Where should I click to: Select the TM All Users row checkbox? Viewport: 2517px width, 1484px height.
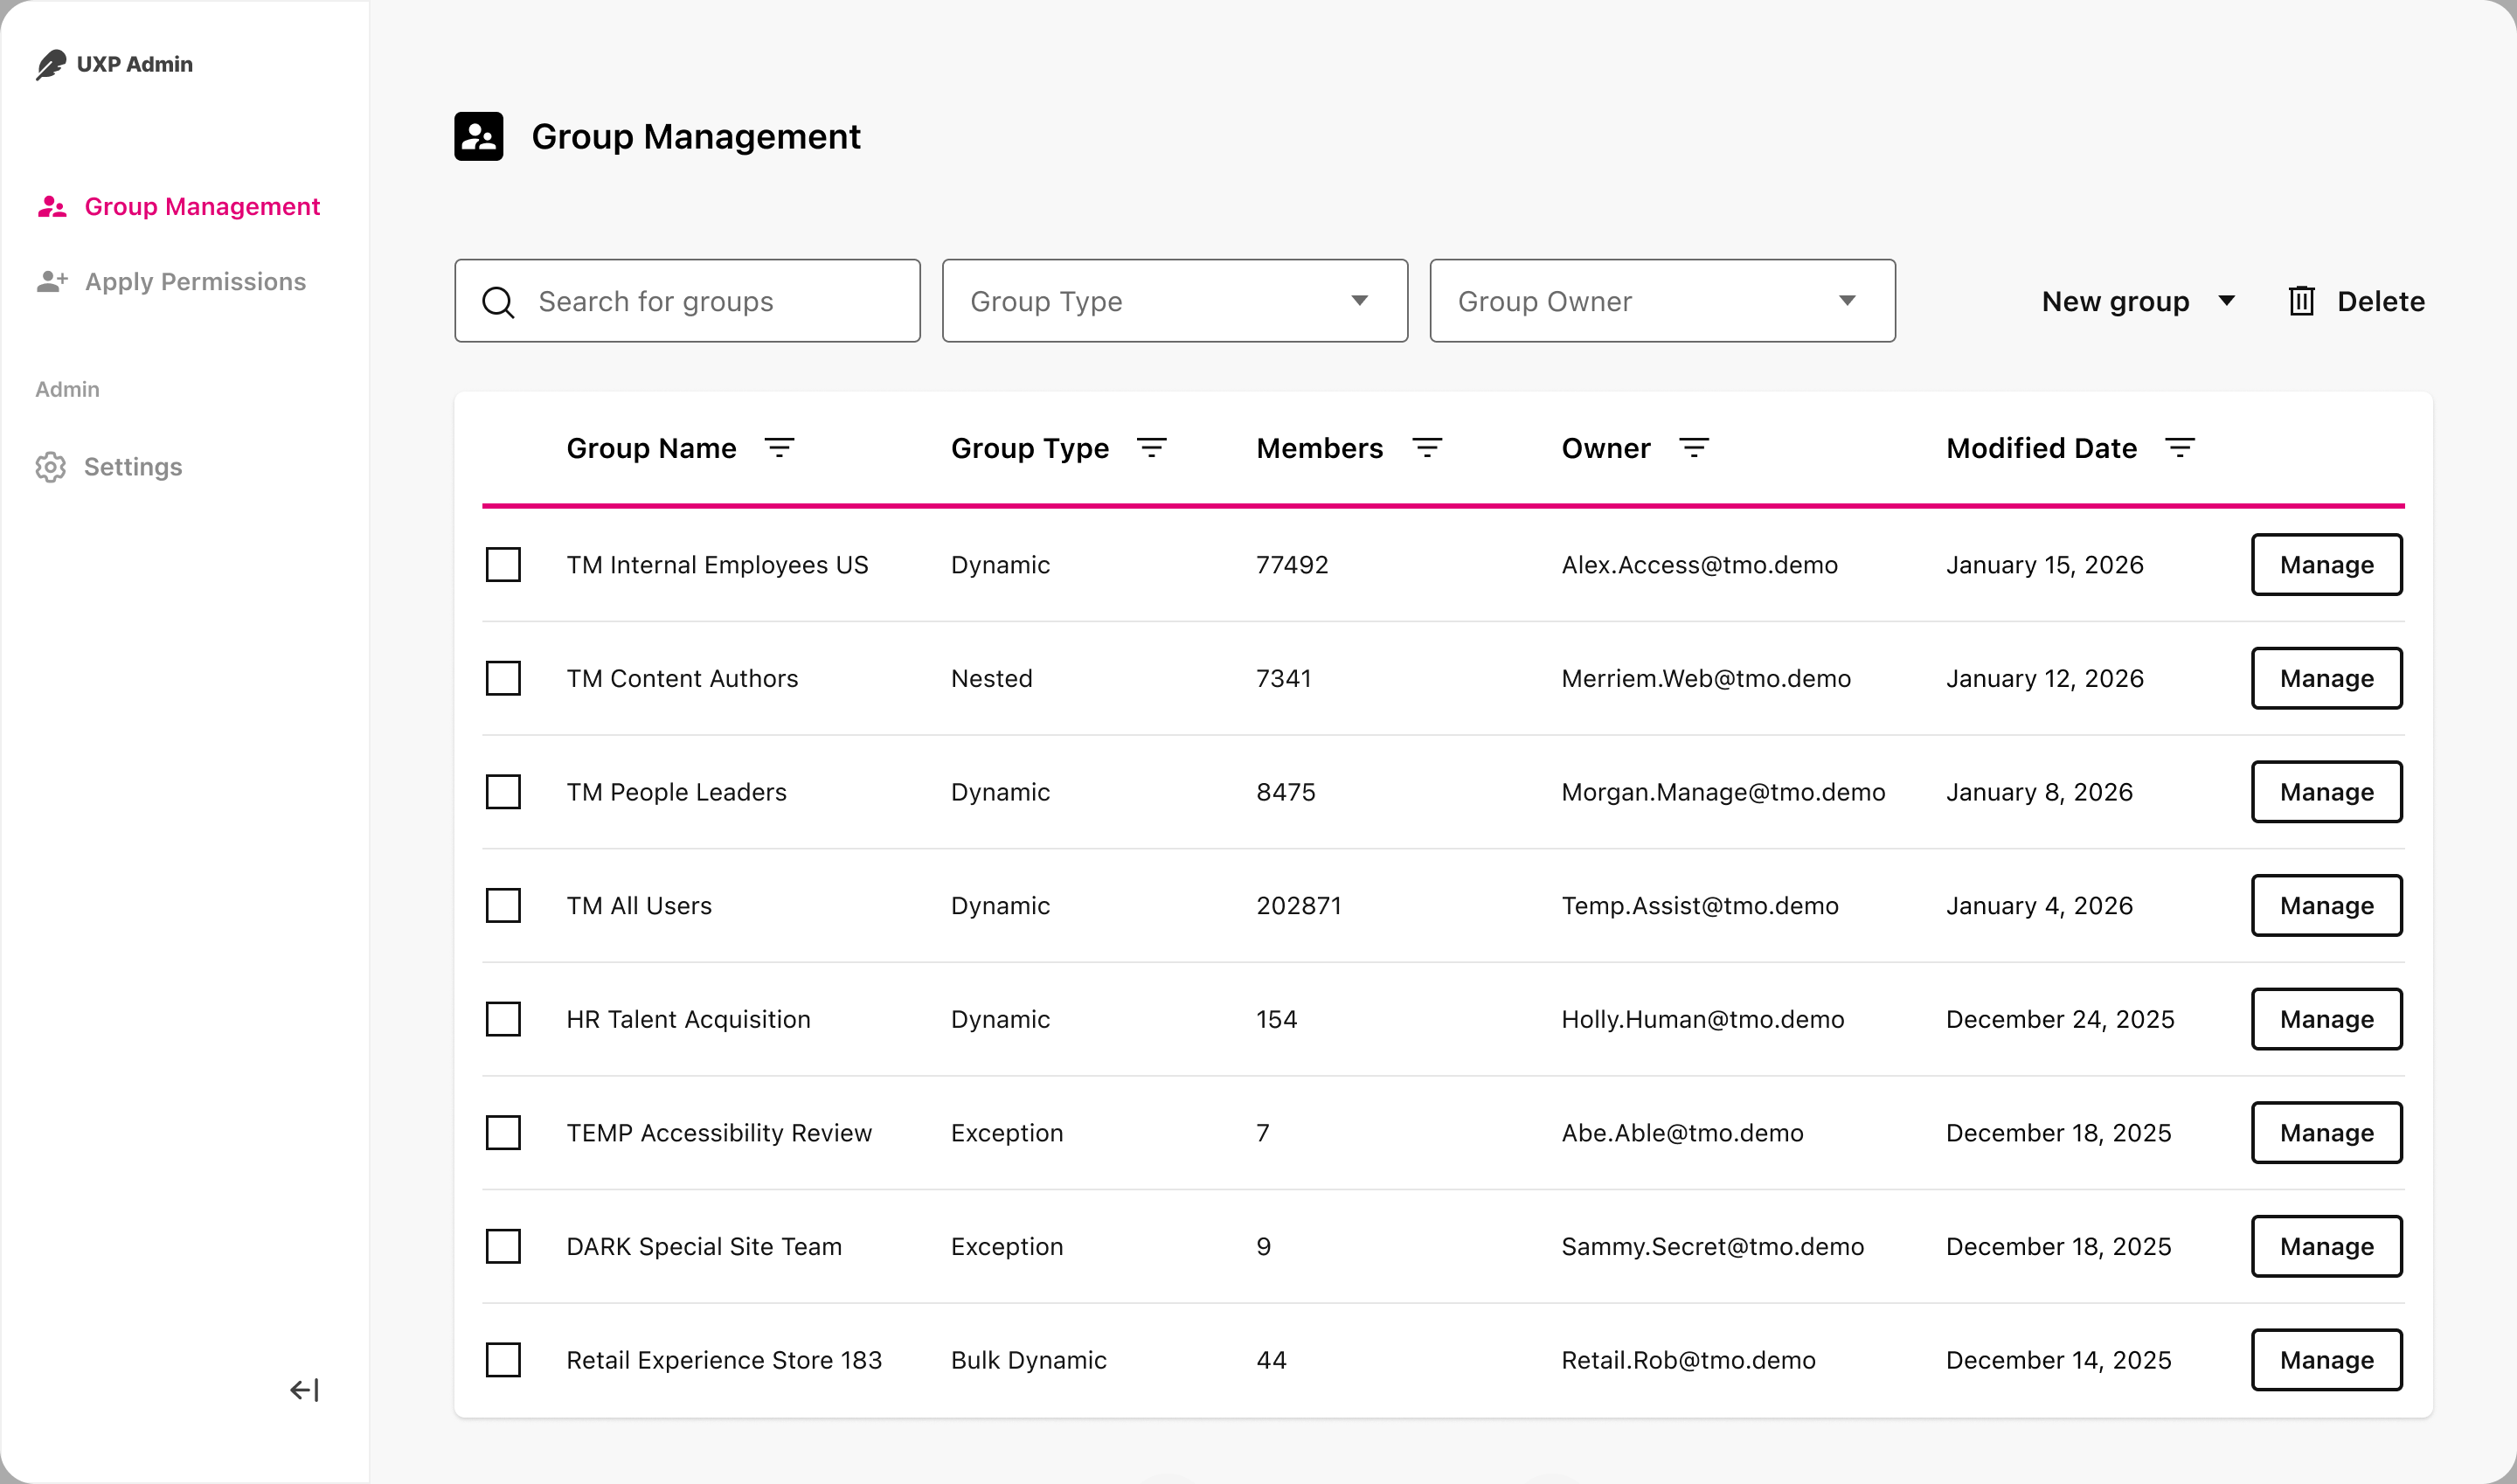tap(503, 906)
